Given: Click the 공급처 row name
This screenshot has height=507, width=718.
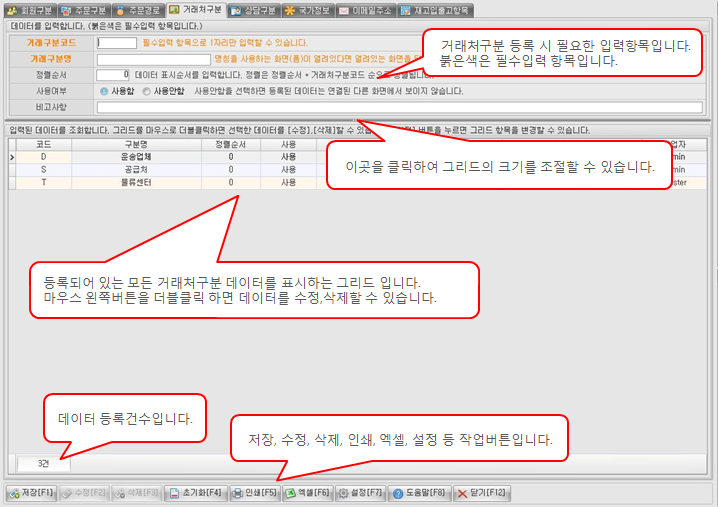Looking at the screenshot, I should pyautogui.click(x=136, y=170).
